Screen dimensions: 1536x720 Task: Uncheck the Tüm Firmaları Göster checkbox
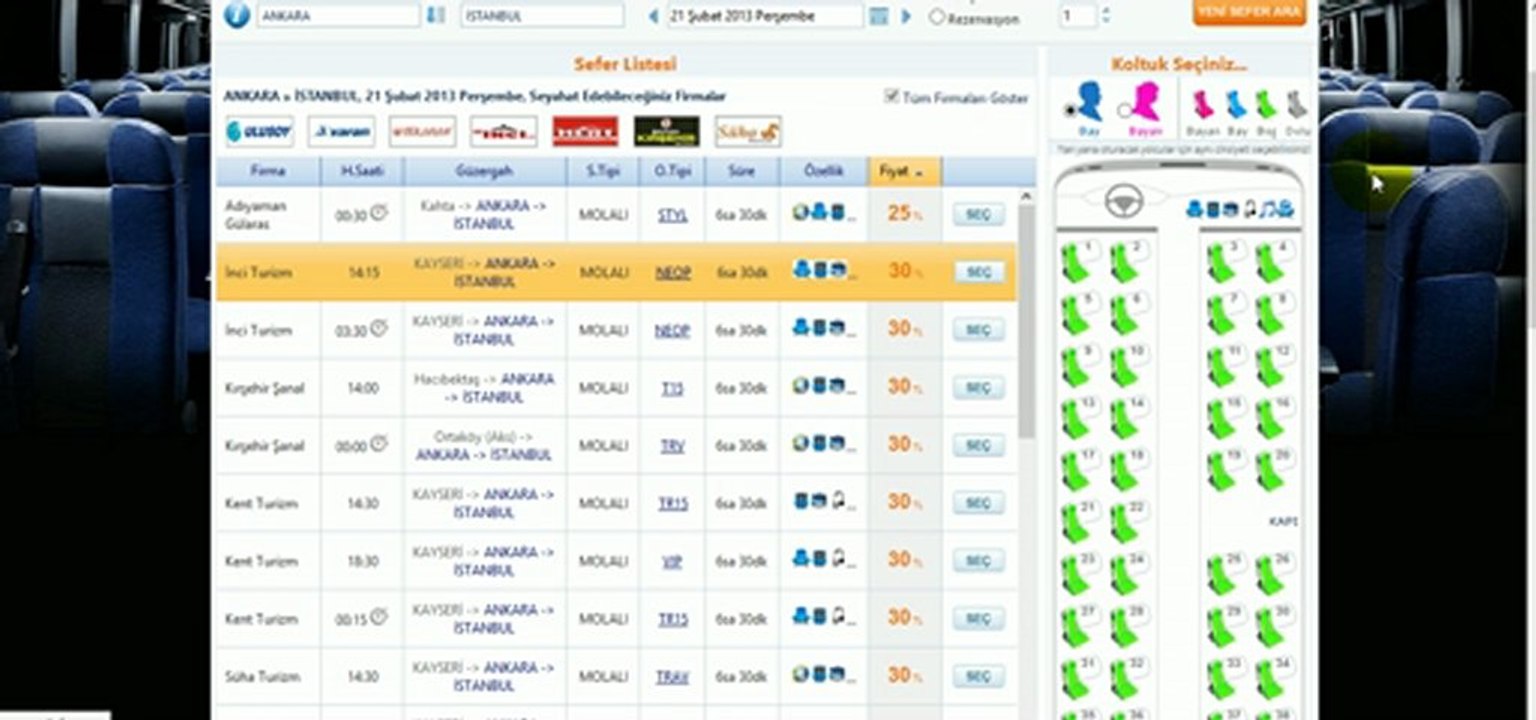[x=891, y=97]
